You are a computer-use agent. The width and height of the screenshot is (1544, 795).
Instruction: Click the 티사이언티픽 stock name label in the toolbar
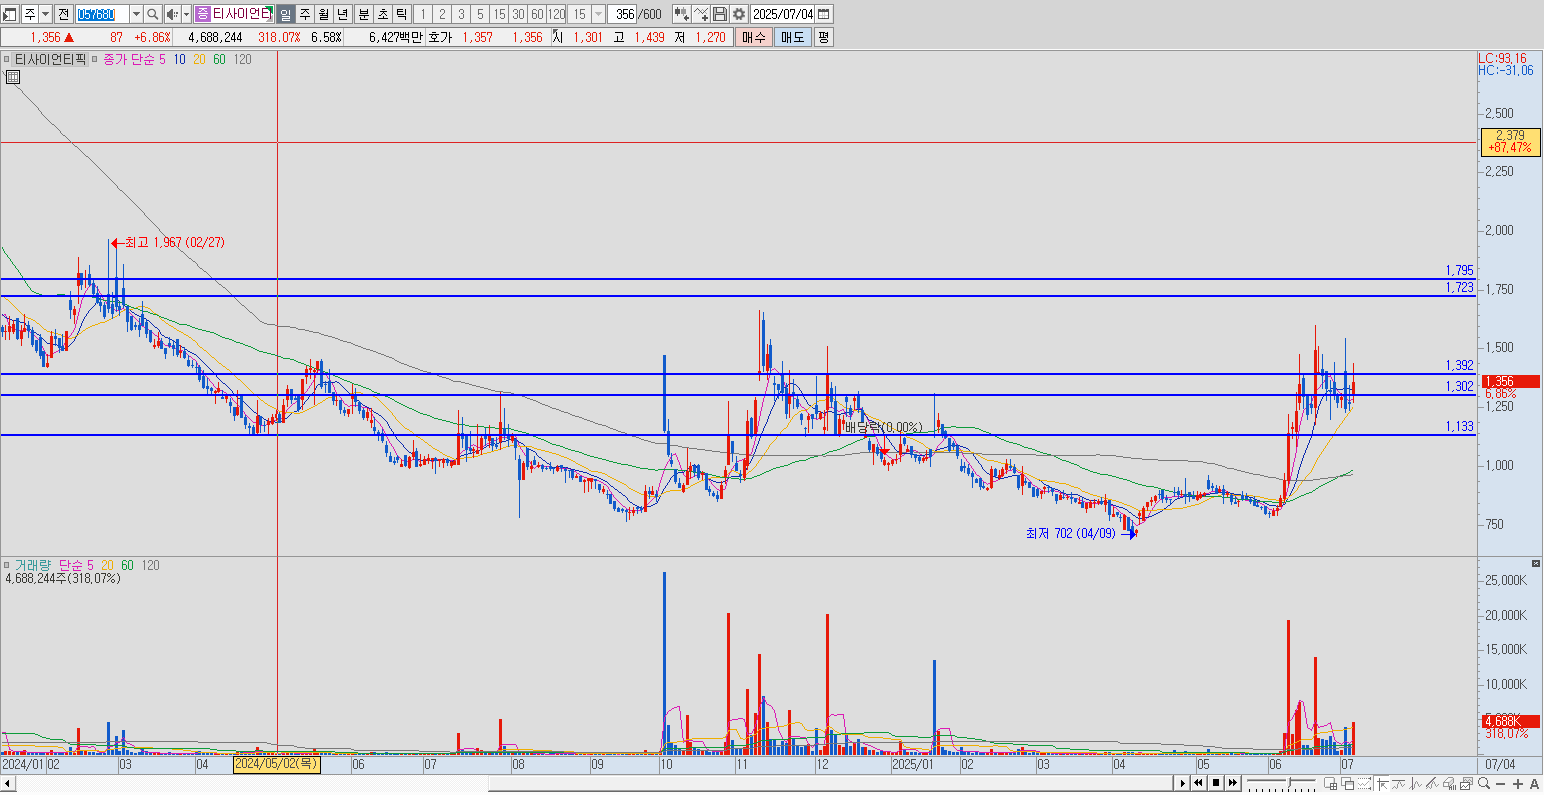pos(242,14)
